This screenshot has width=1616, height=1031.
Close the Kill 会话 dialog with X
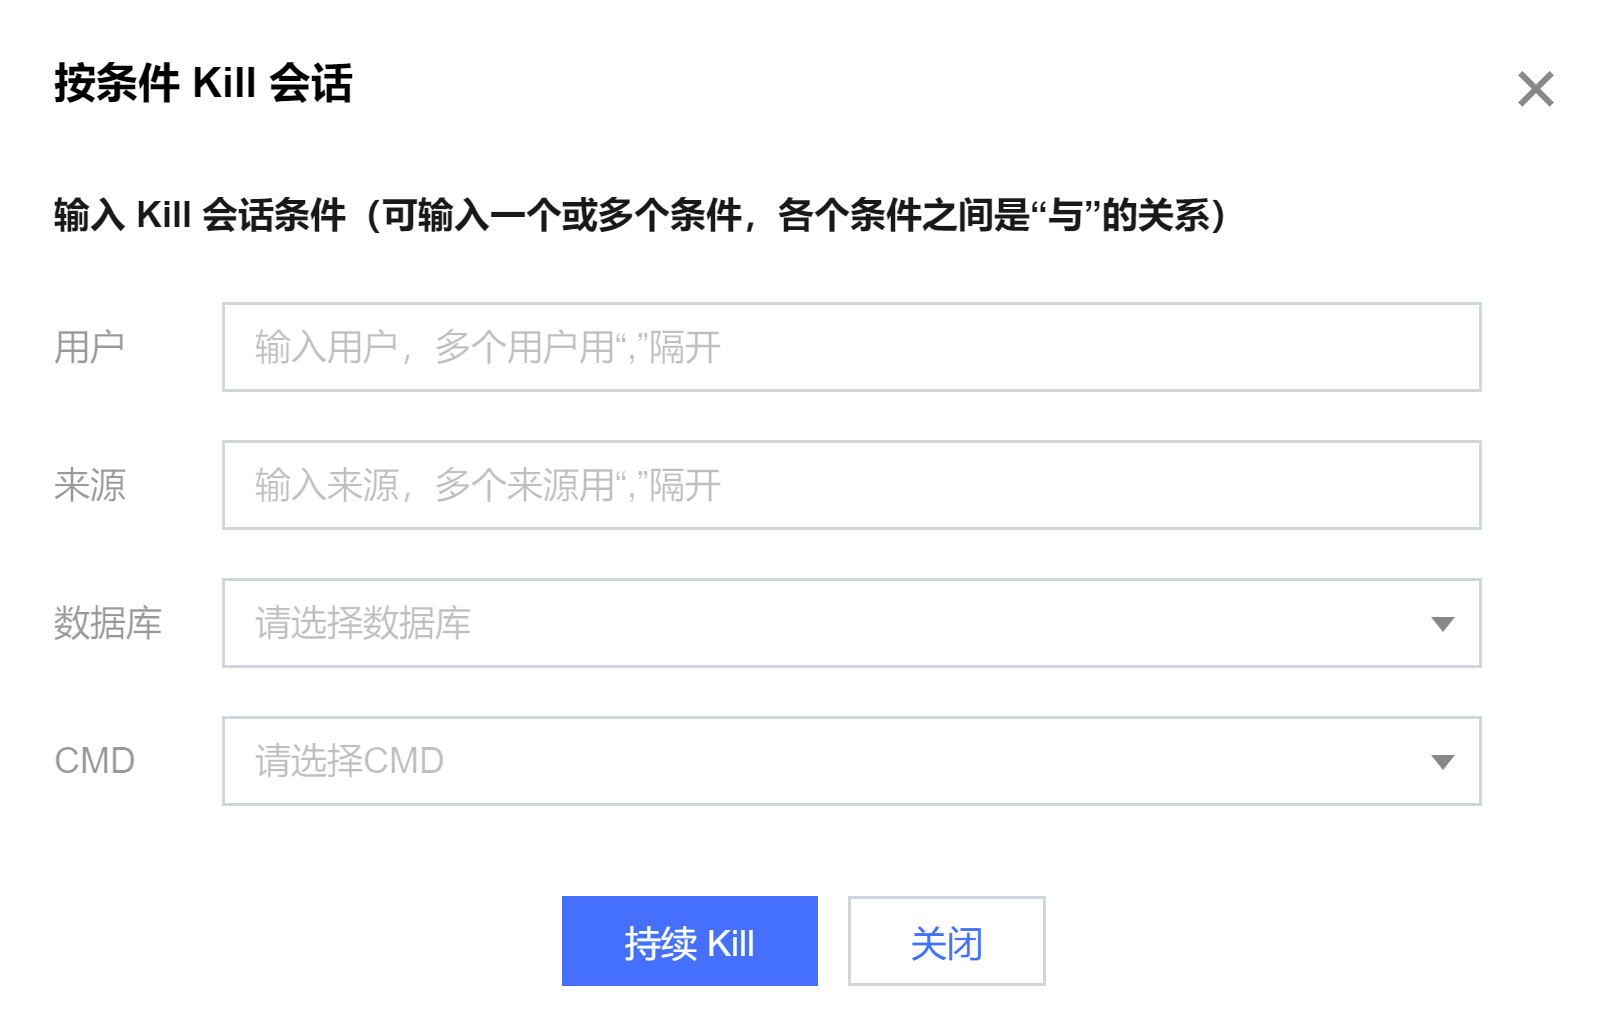[x=1535, y=89]
